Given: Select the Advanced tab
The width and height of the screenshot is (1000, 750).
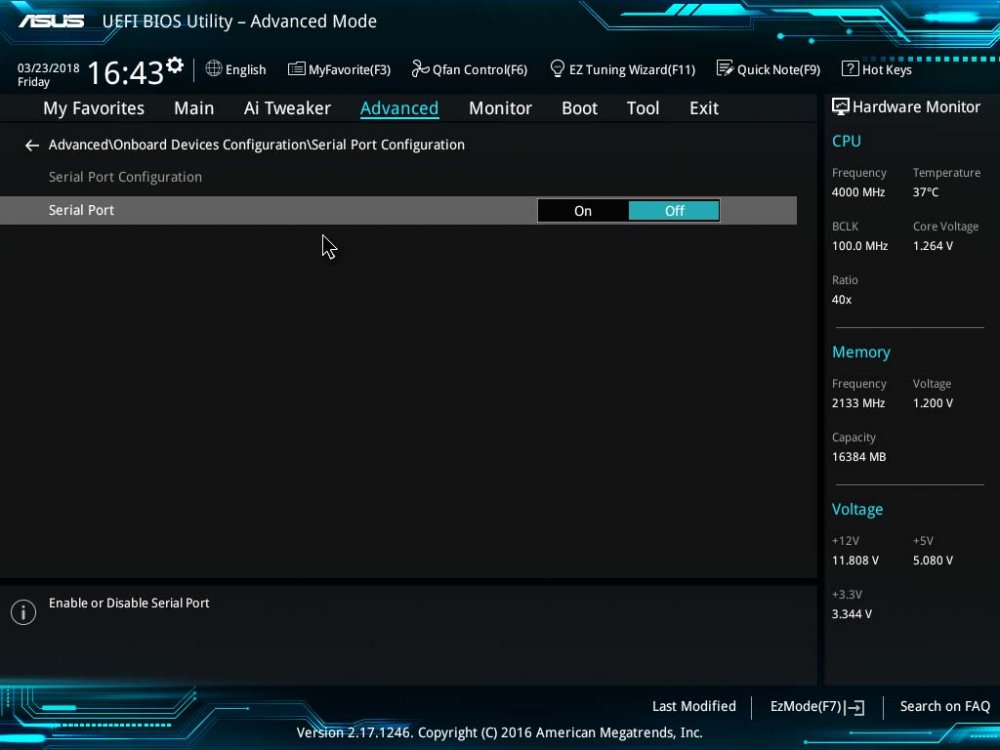Looking at the screenshot, I should (x=399, y=108).
